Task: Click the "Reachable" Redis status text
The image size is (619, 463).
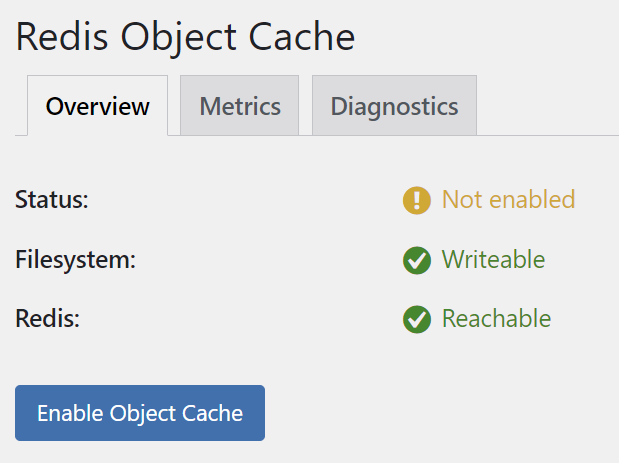Action: [x=496, y=319]
